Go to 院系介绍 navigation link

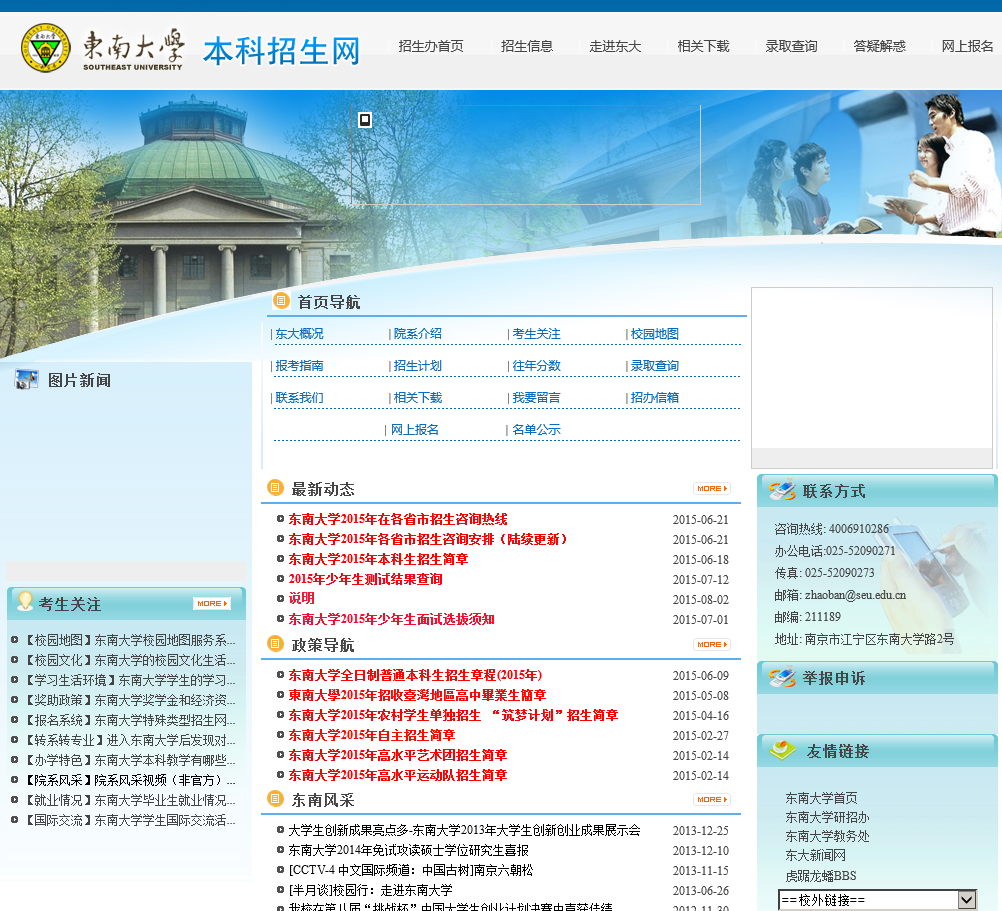point(417,334)
